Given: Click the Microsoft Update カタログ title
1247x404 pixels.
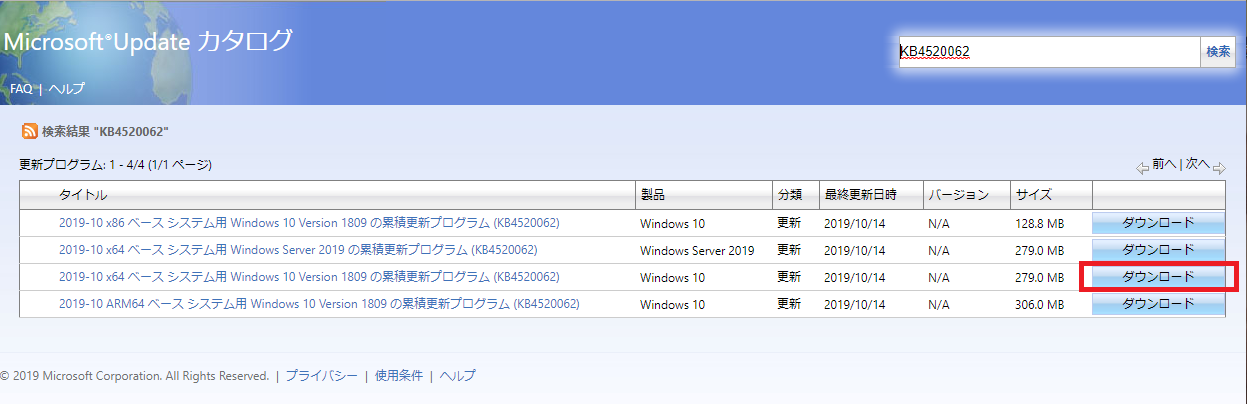Looking at the screenshot, I should (148, 42).
